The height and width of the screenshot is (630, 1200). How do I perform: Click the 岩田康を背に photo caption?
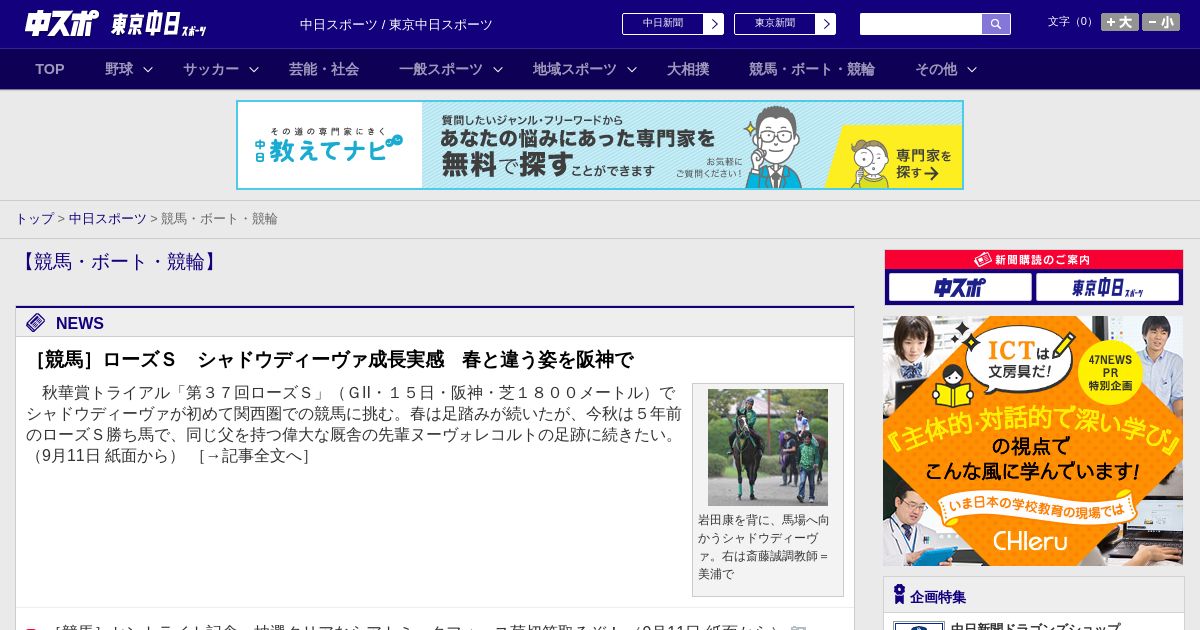click(765, 547)
